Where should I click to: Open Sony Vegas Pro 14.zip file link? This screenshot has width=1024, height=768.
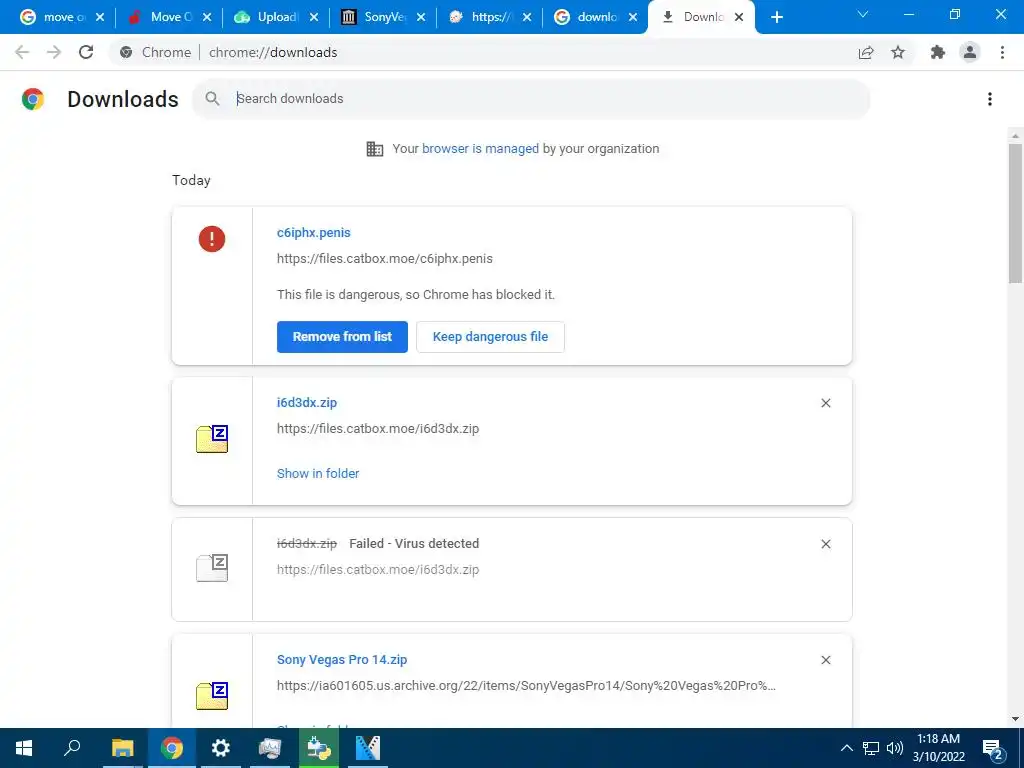342,660
